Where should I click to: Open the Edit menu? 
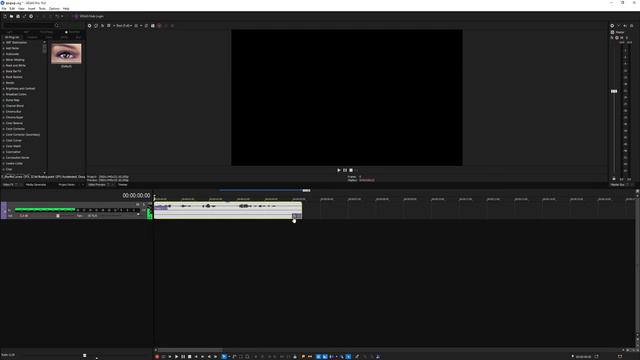pos(12,8)
